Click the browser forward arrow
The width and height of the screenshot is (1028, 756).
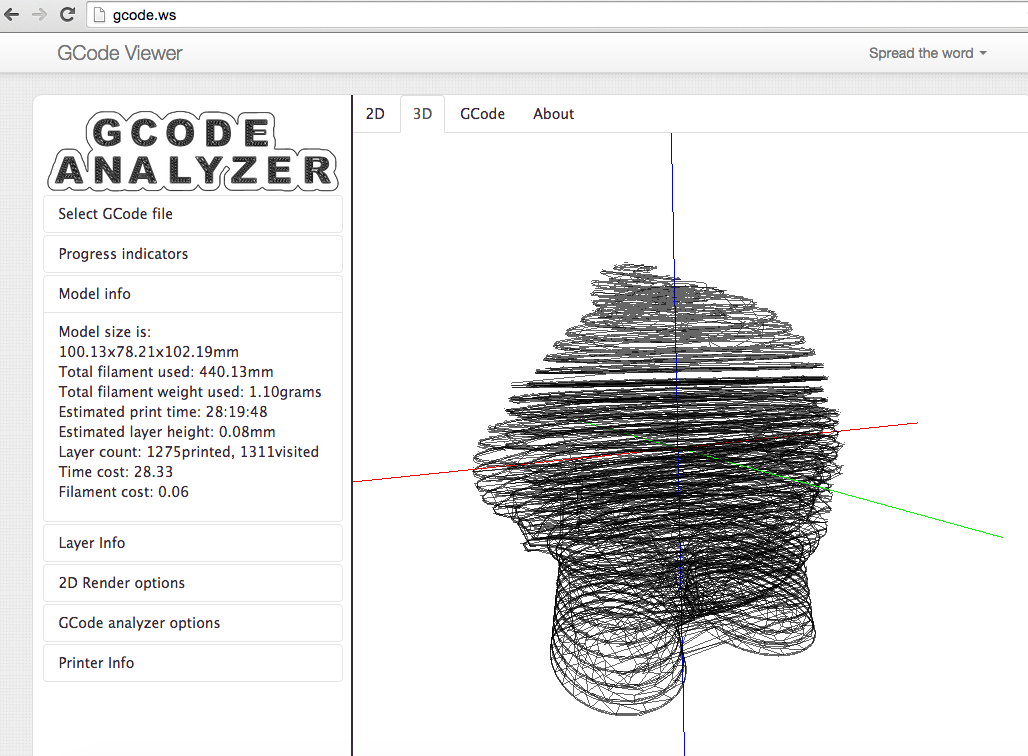(x=39, y=15)
